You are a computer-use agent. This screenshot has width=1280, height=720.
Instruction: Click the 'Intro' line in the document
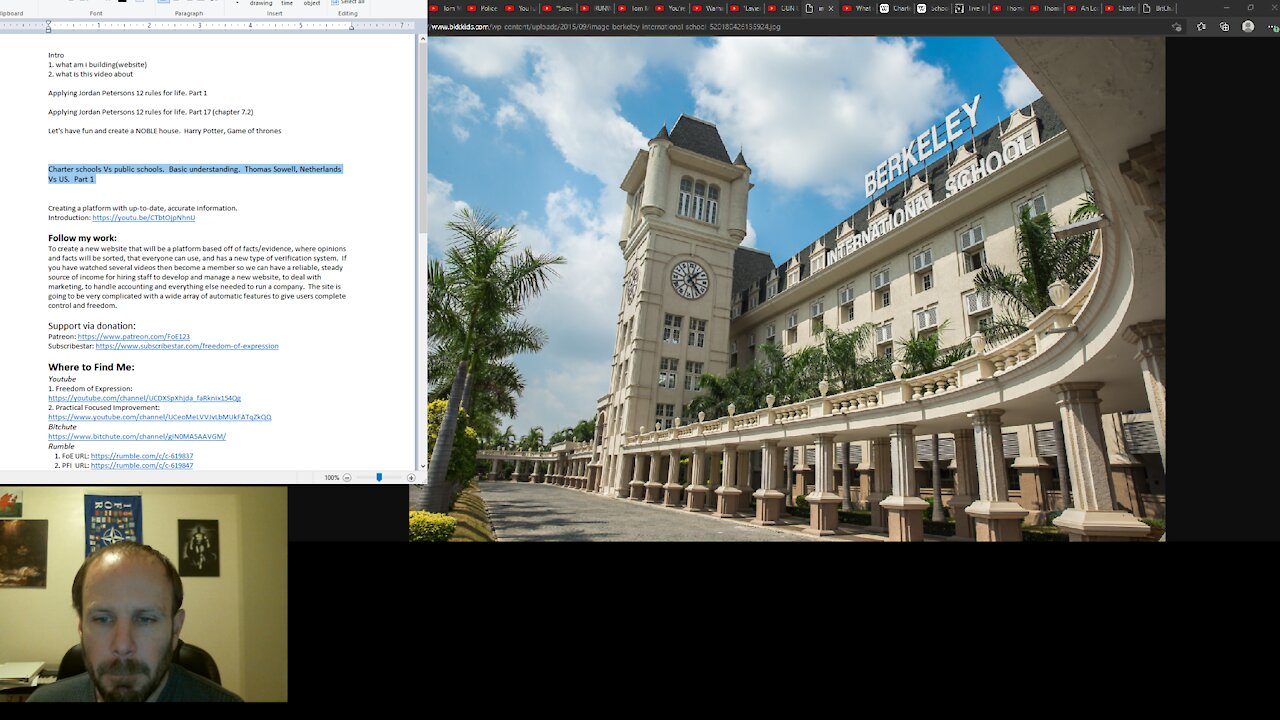(56, 55)
